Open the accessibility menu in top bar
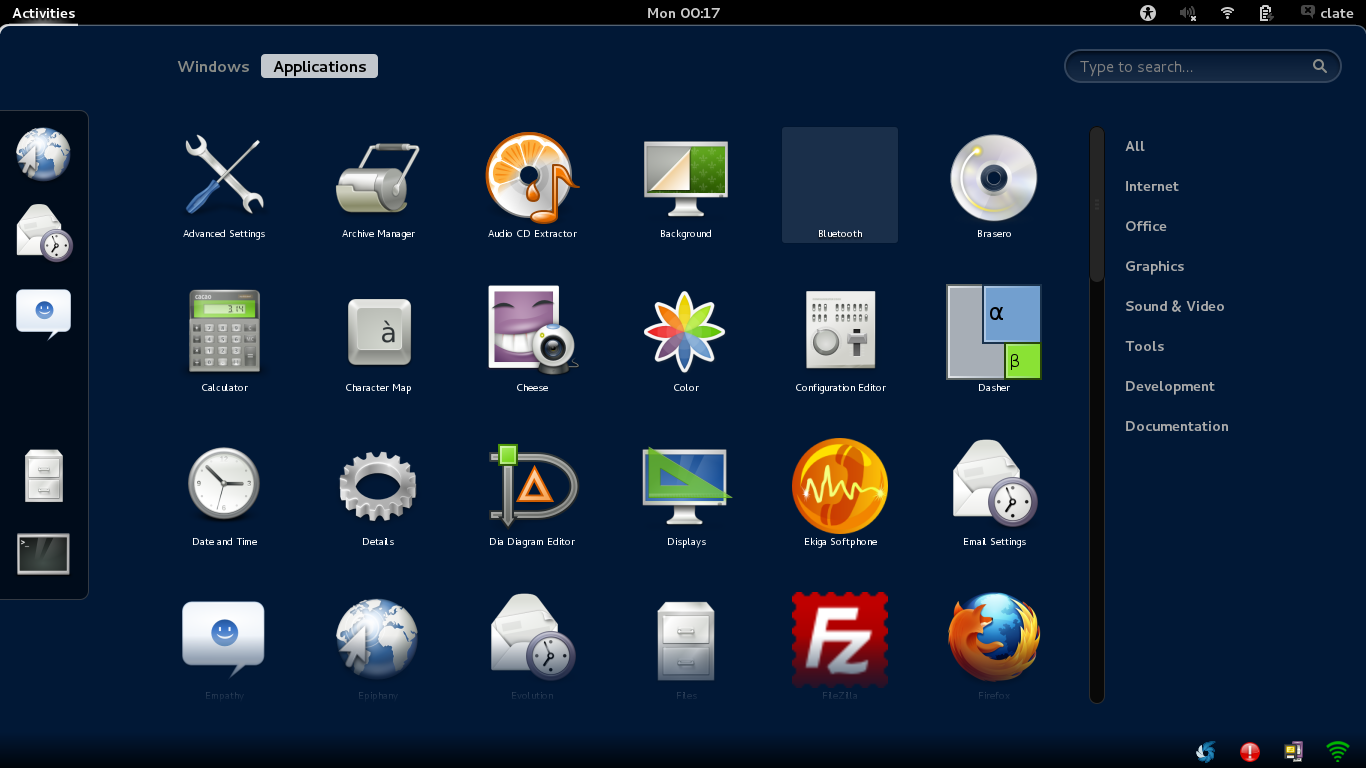This screenshot has width=1366, height=768. click(1147, 13)
